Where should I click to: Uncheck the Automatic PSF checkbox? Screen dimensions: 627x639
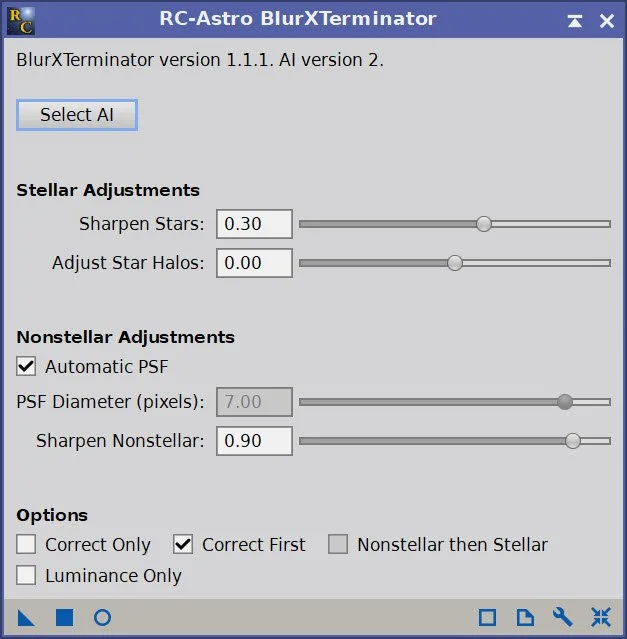click(26, 366)
